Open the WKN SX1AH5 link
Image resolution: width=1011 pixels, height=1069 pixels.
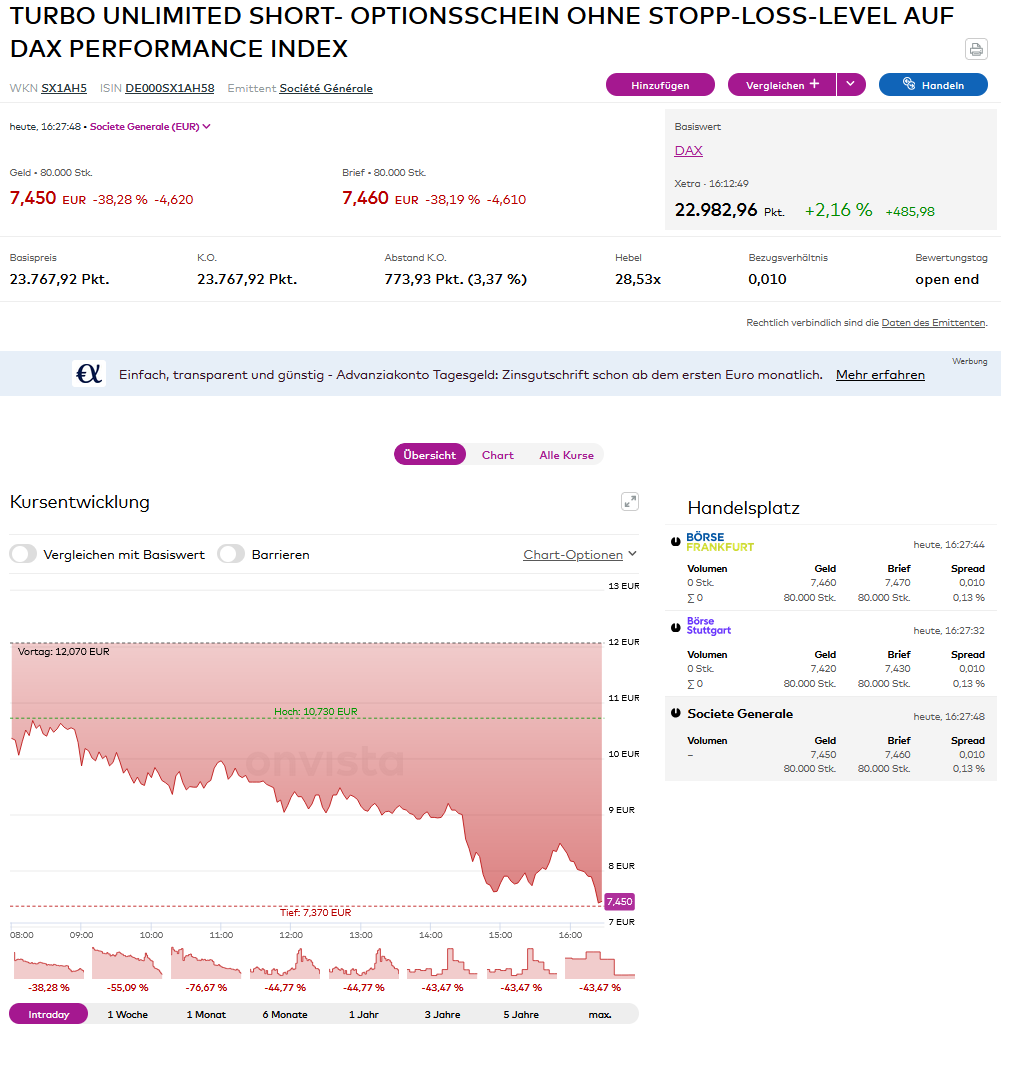click(65, 89)
